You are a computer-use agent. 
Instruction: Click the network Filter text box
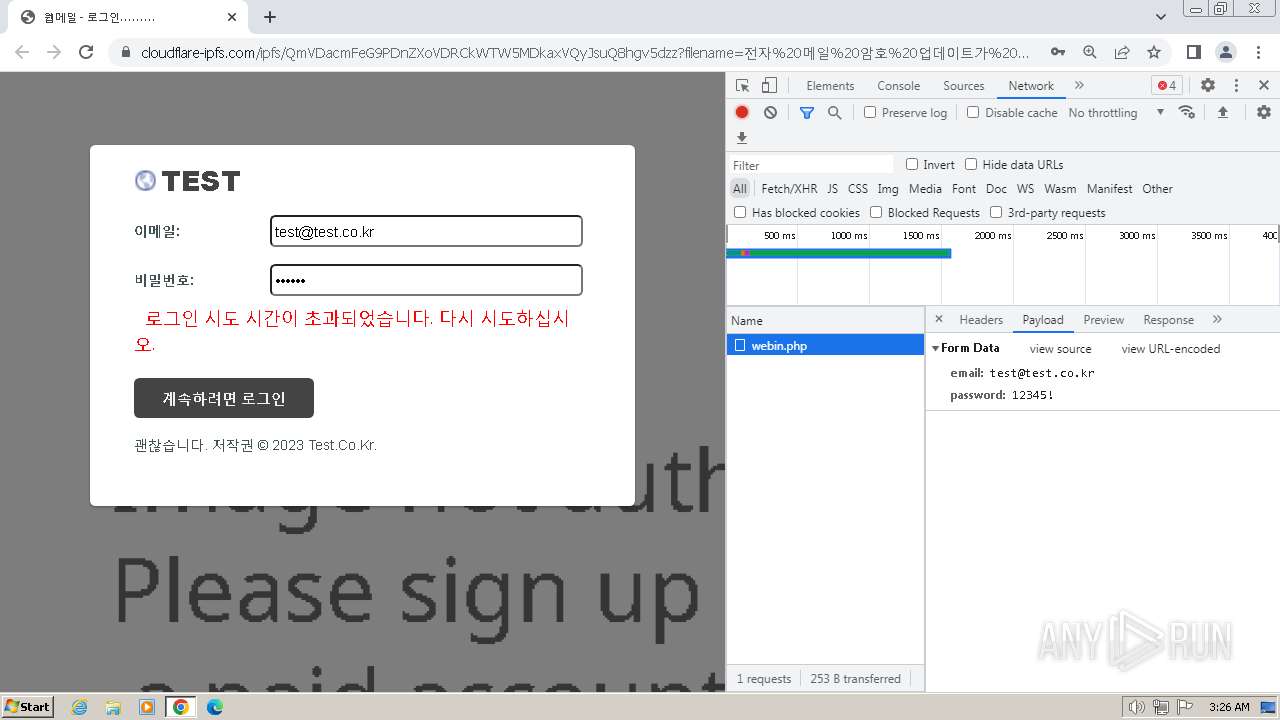click(x=811, y=165)
